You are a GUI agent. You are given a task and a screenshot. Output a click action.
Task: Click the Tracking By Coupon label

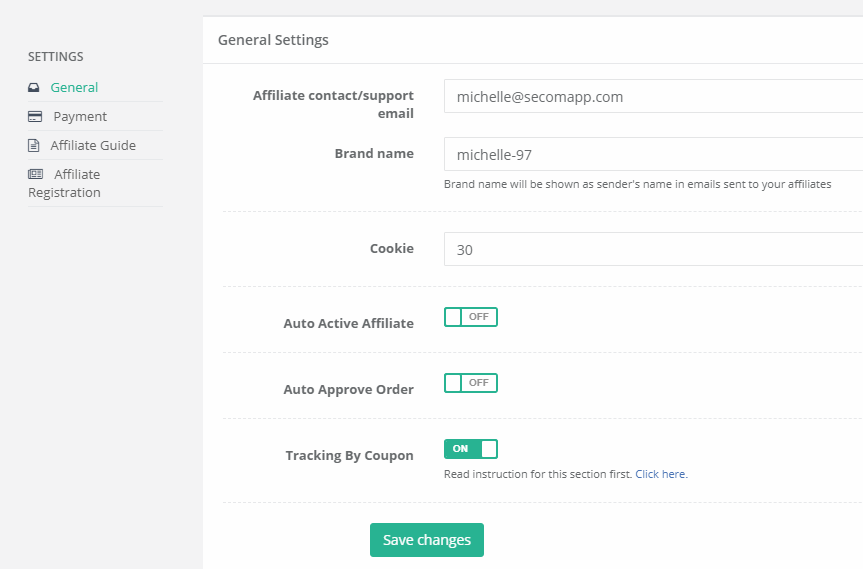click(349, 456)
